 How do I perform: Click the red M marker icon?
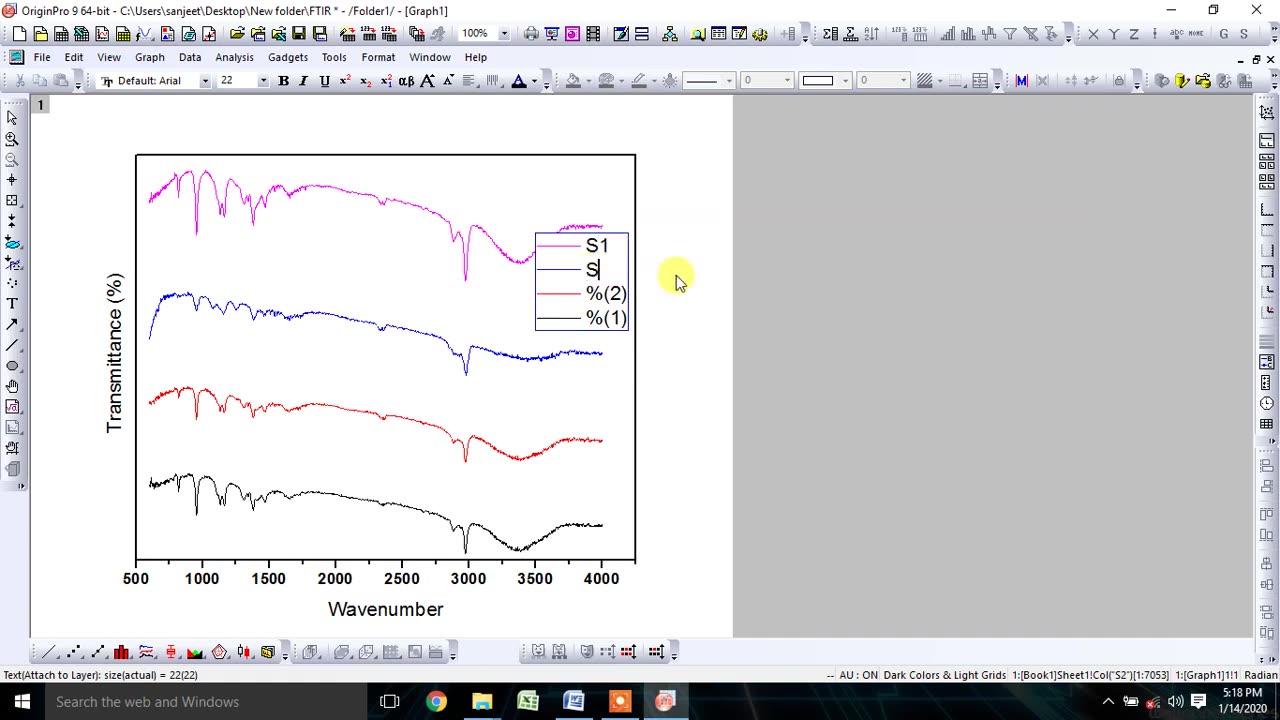[x=1021, y=81]
